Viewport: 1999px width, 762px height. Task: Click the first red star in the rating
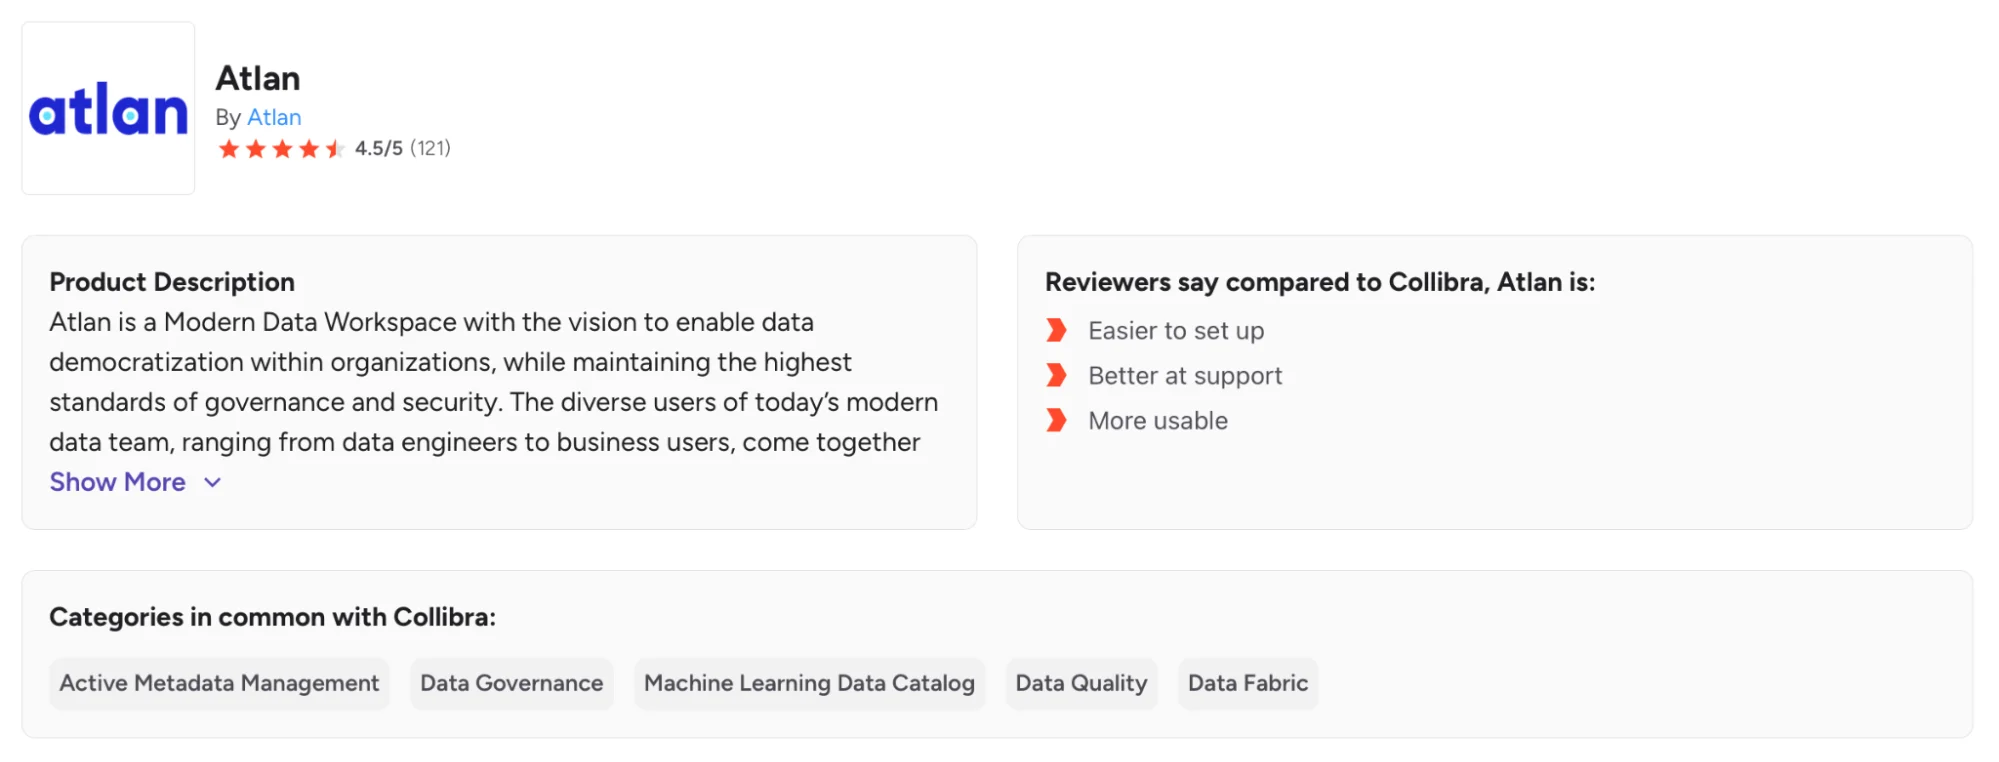[231, 148]
